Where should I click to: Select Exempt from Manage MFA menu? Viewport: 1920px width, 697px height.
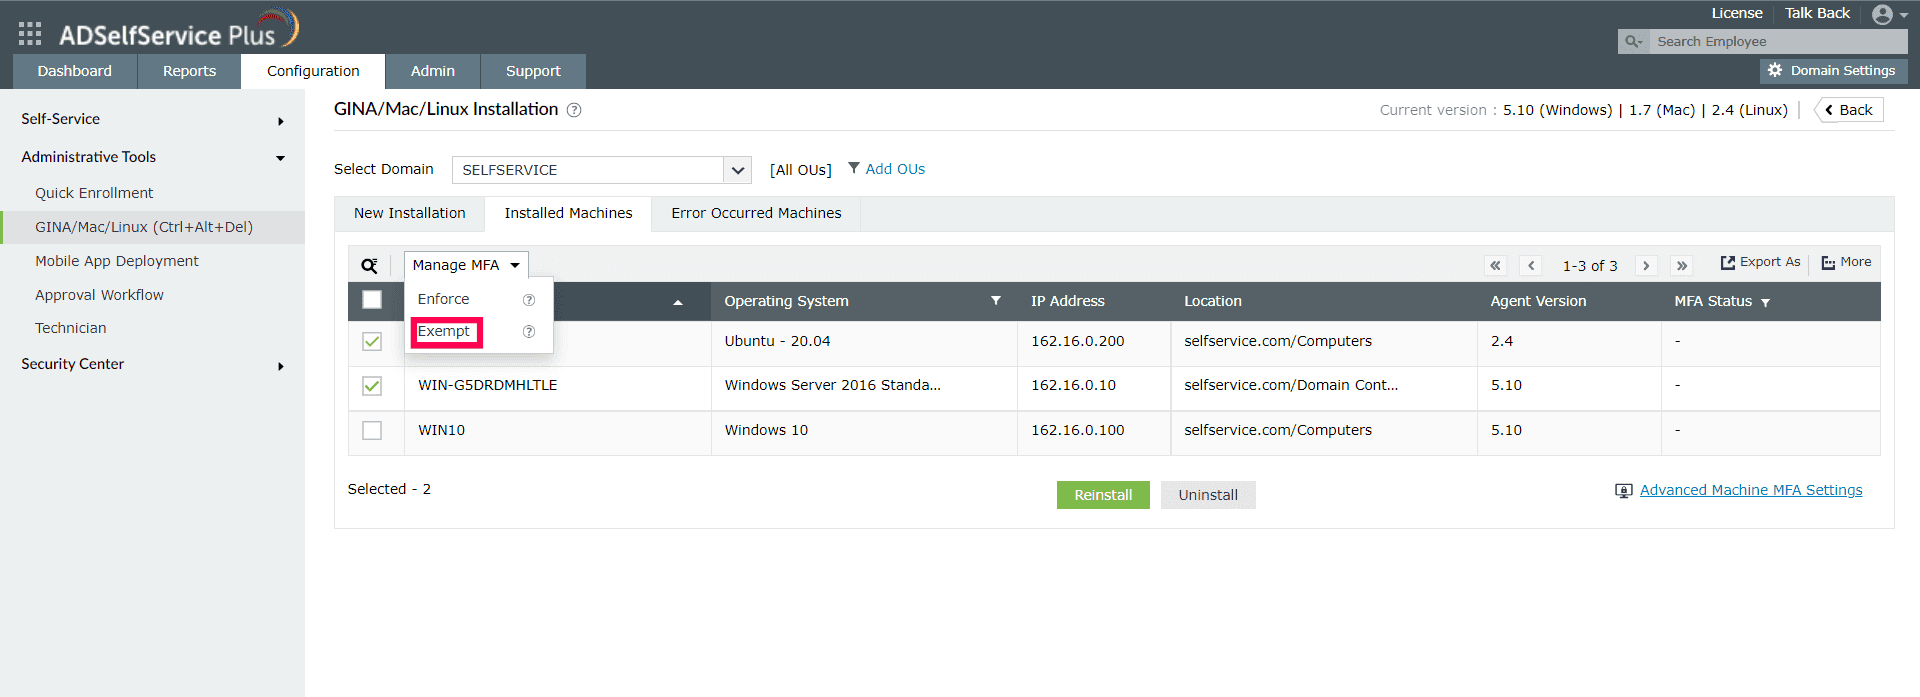coord(444,332)
